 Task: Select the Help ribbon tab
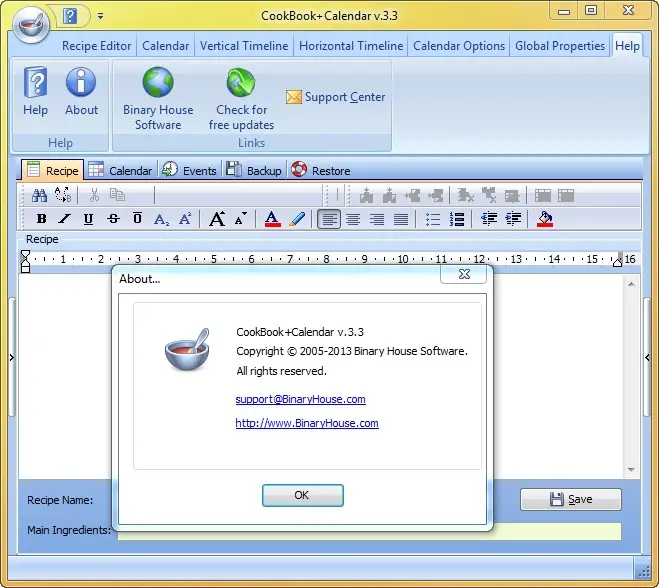627,46
